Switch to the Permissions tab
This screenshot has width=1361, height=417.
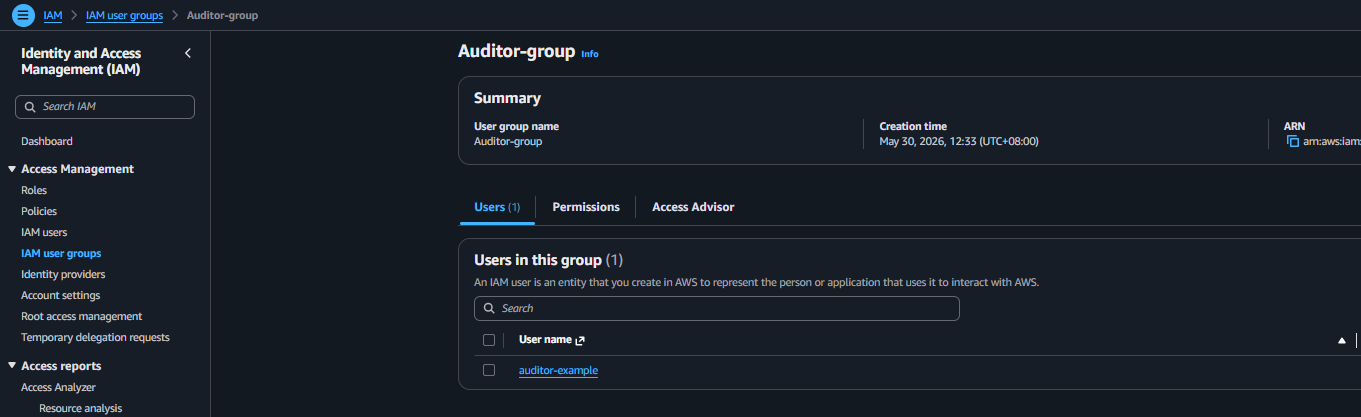point(586,207)
